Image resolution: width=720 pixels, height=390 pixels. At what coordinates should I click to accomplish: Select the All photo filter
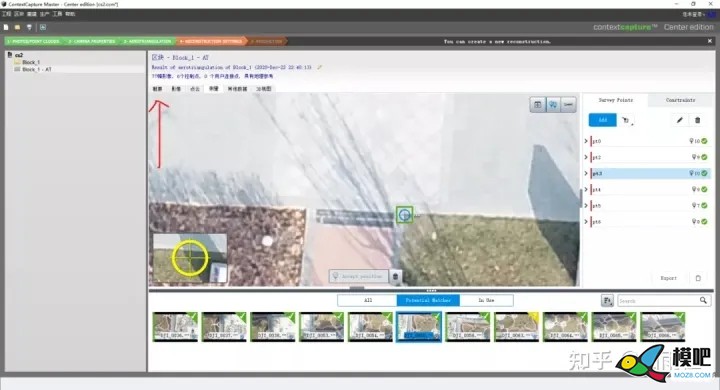367,300
